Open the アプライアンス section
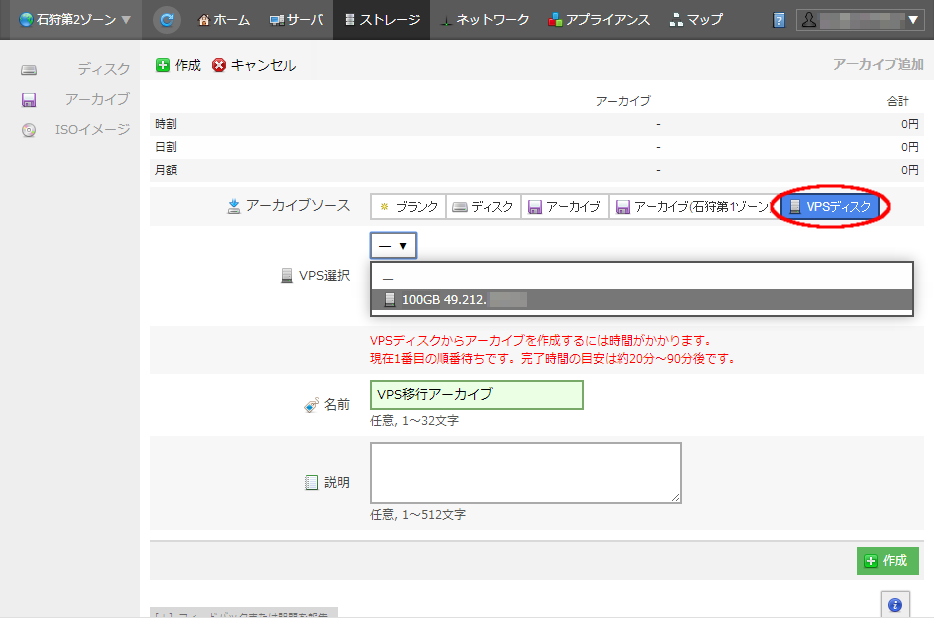The width and height of the screenshot is (934, 618). tap(599, 20)
